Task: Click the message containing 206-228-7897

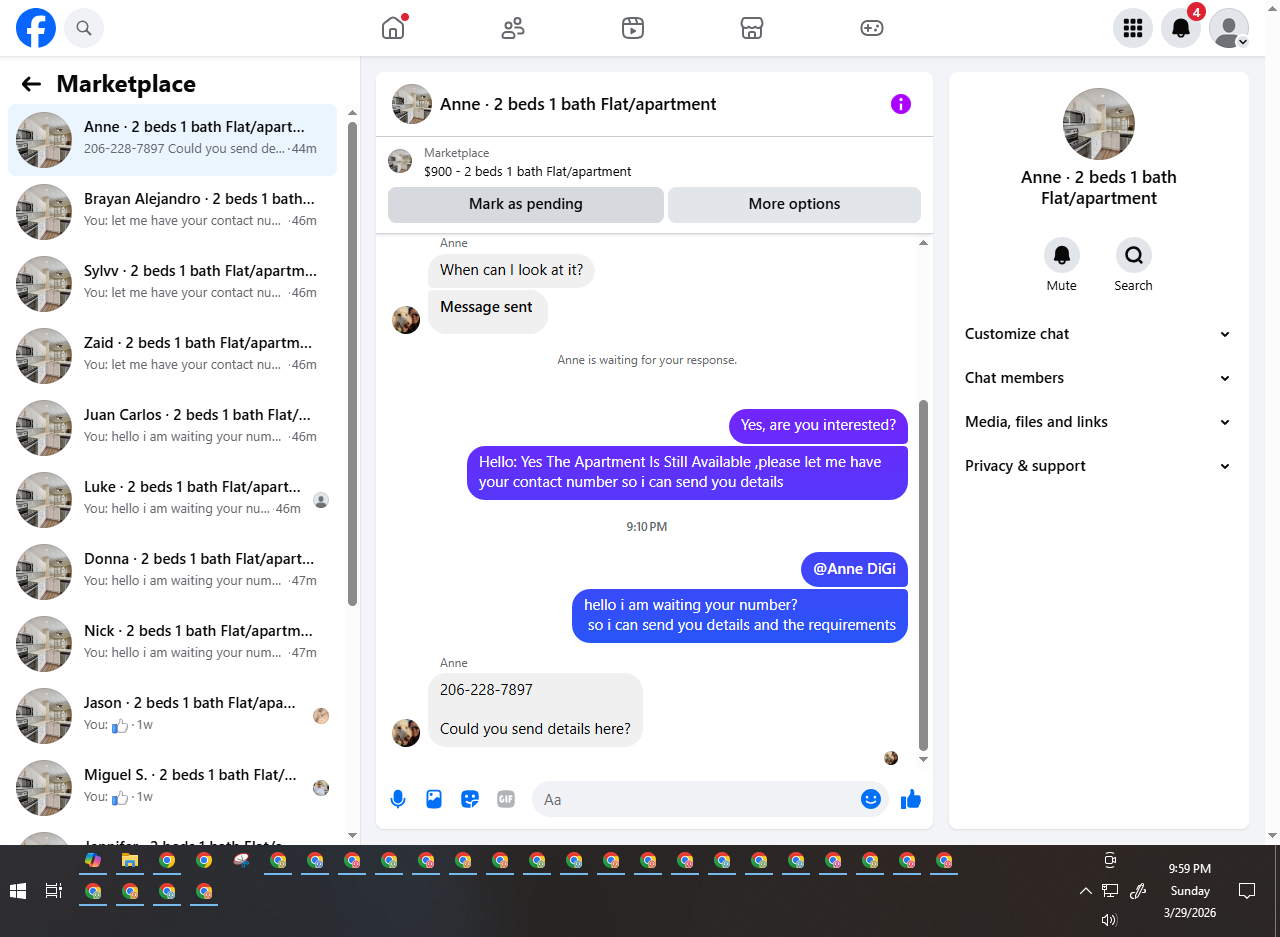Action: 535,709
